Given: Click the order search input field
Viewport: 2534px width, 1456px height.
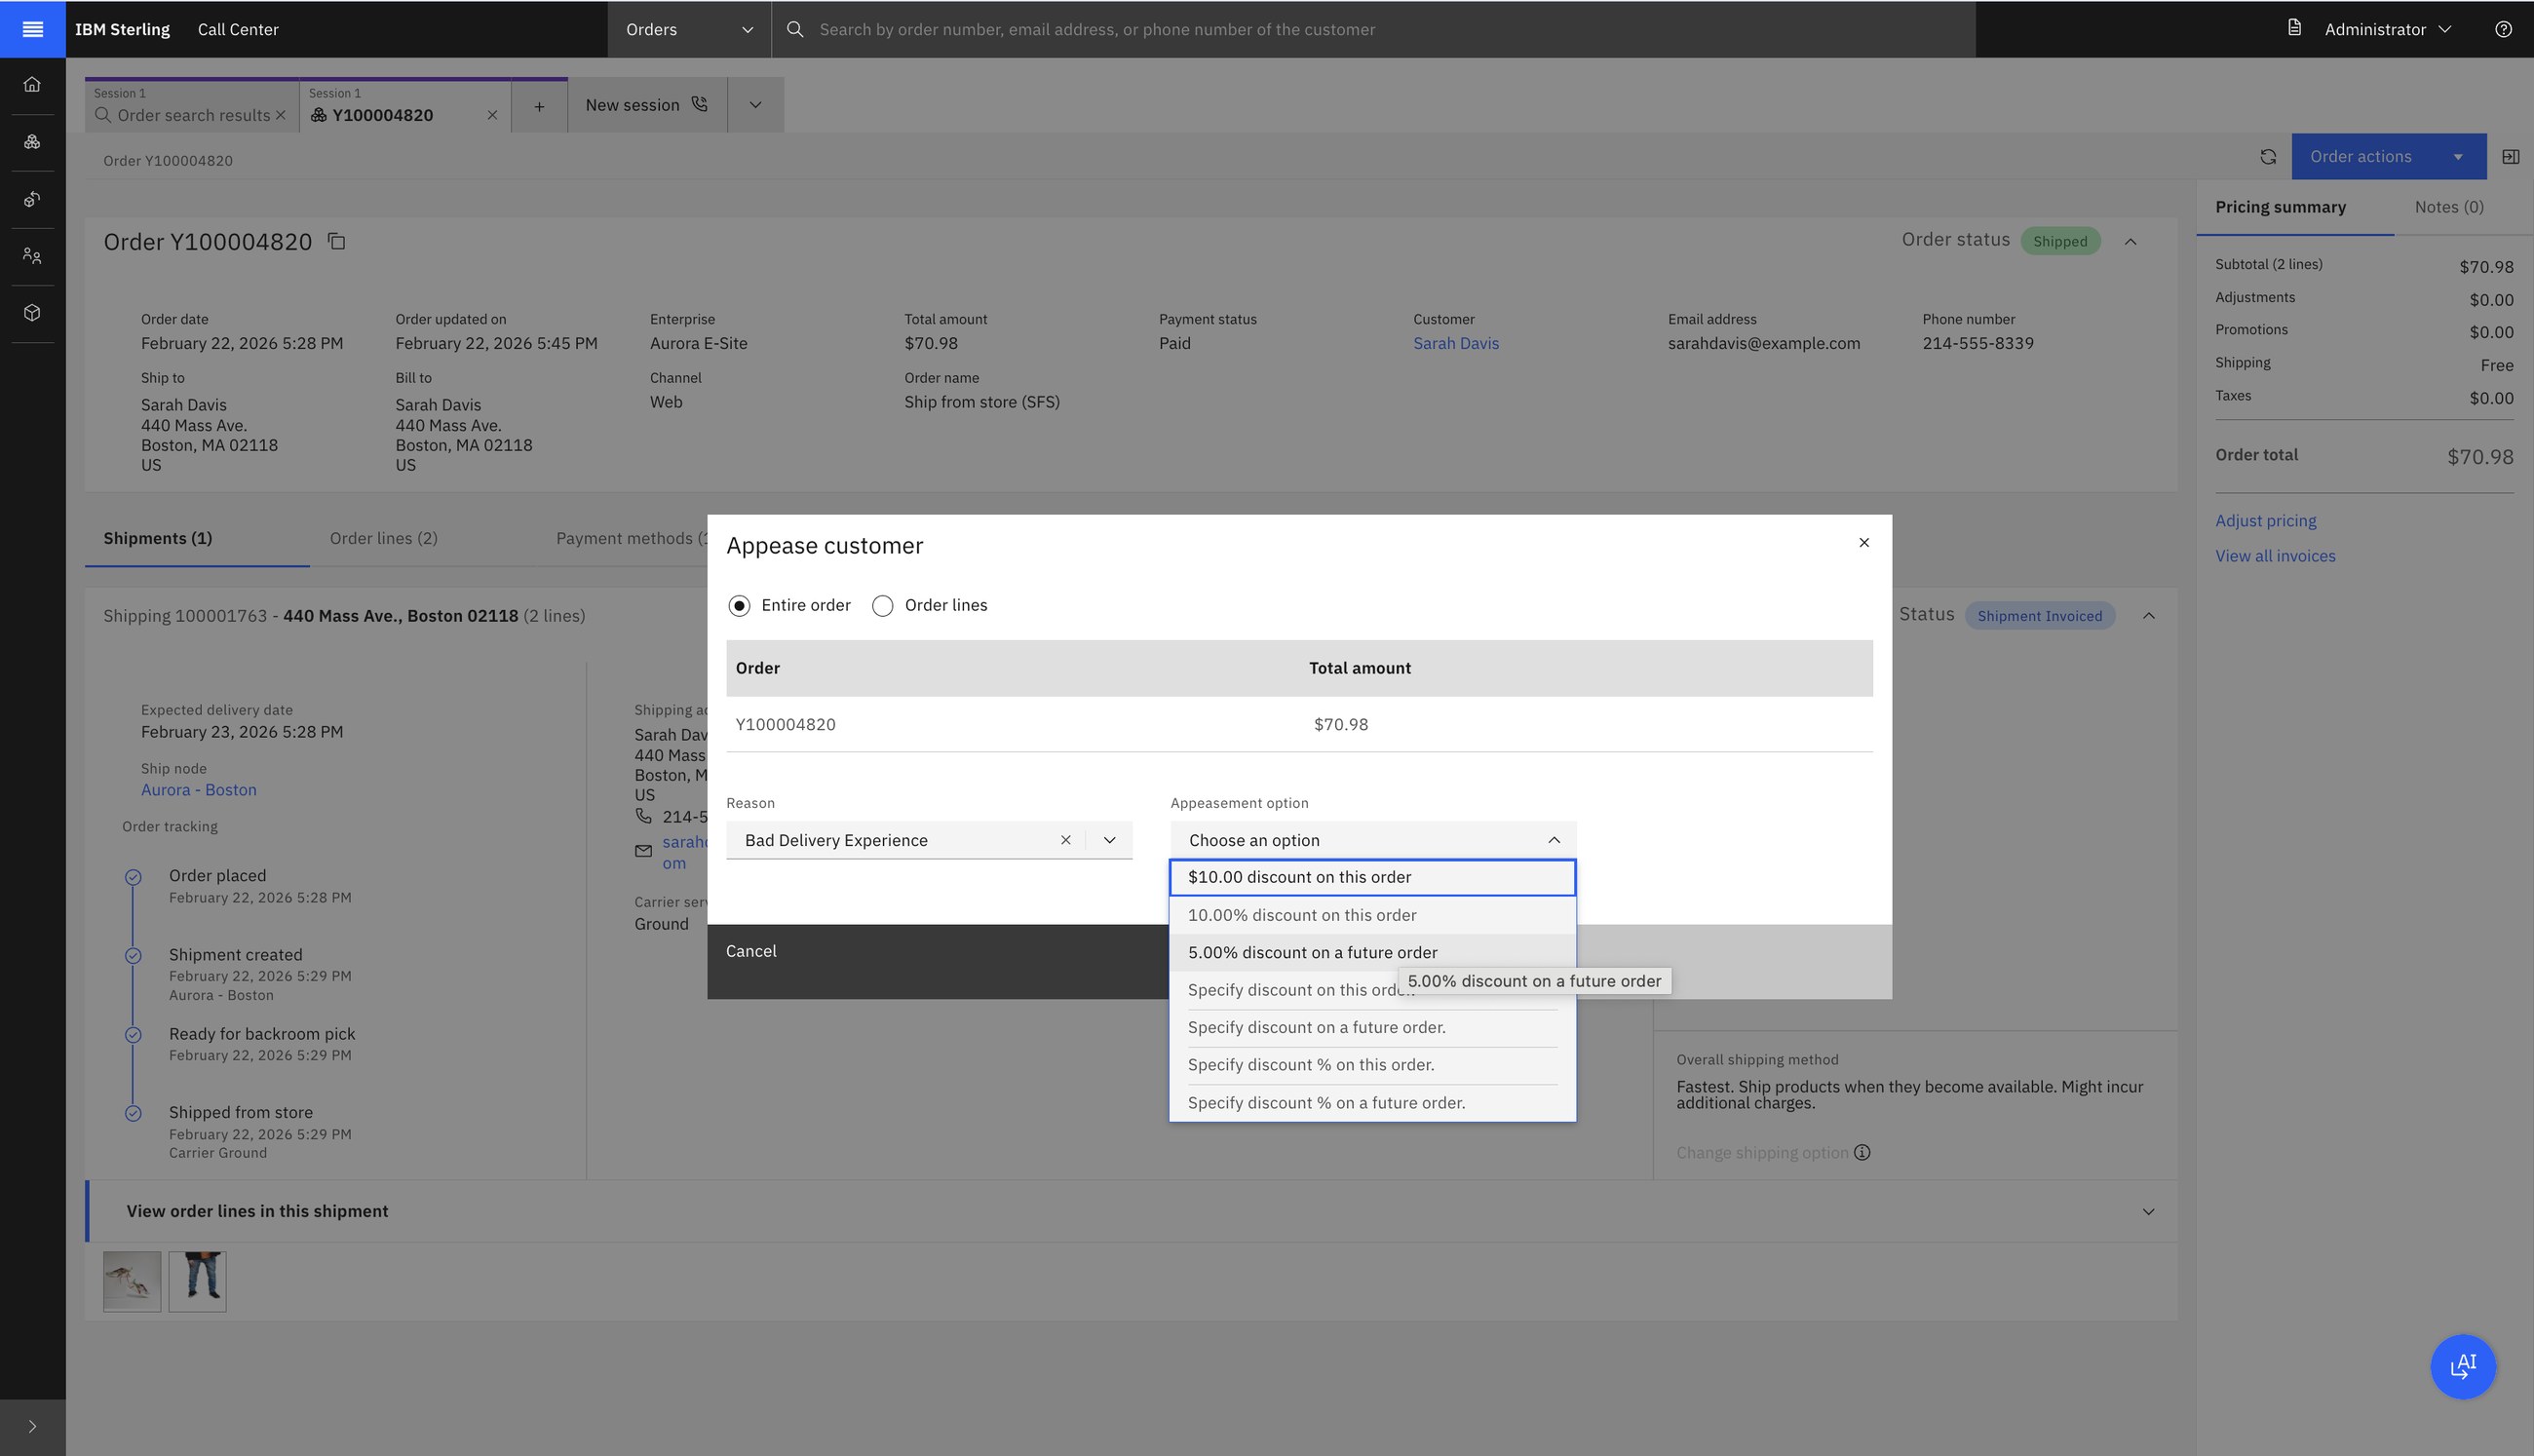Looking at the screenshot, I should tap(1373, 29).
